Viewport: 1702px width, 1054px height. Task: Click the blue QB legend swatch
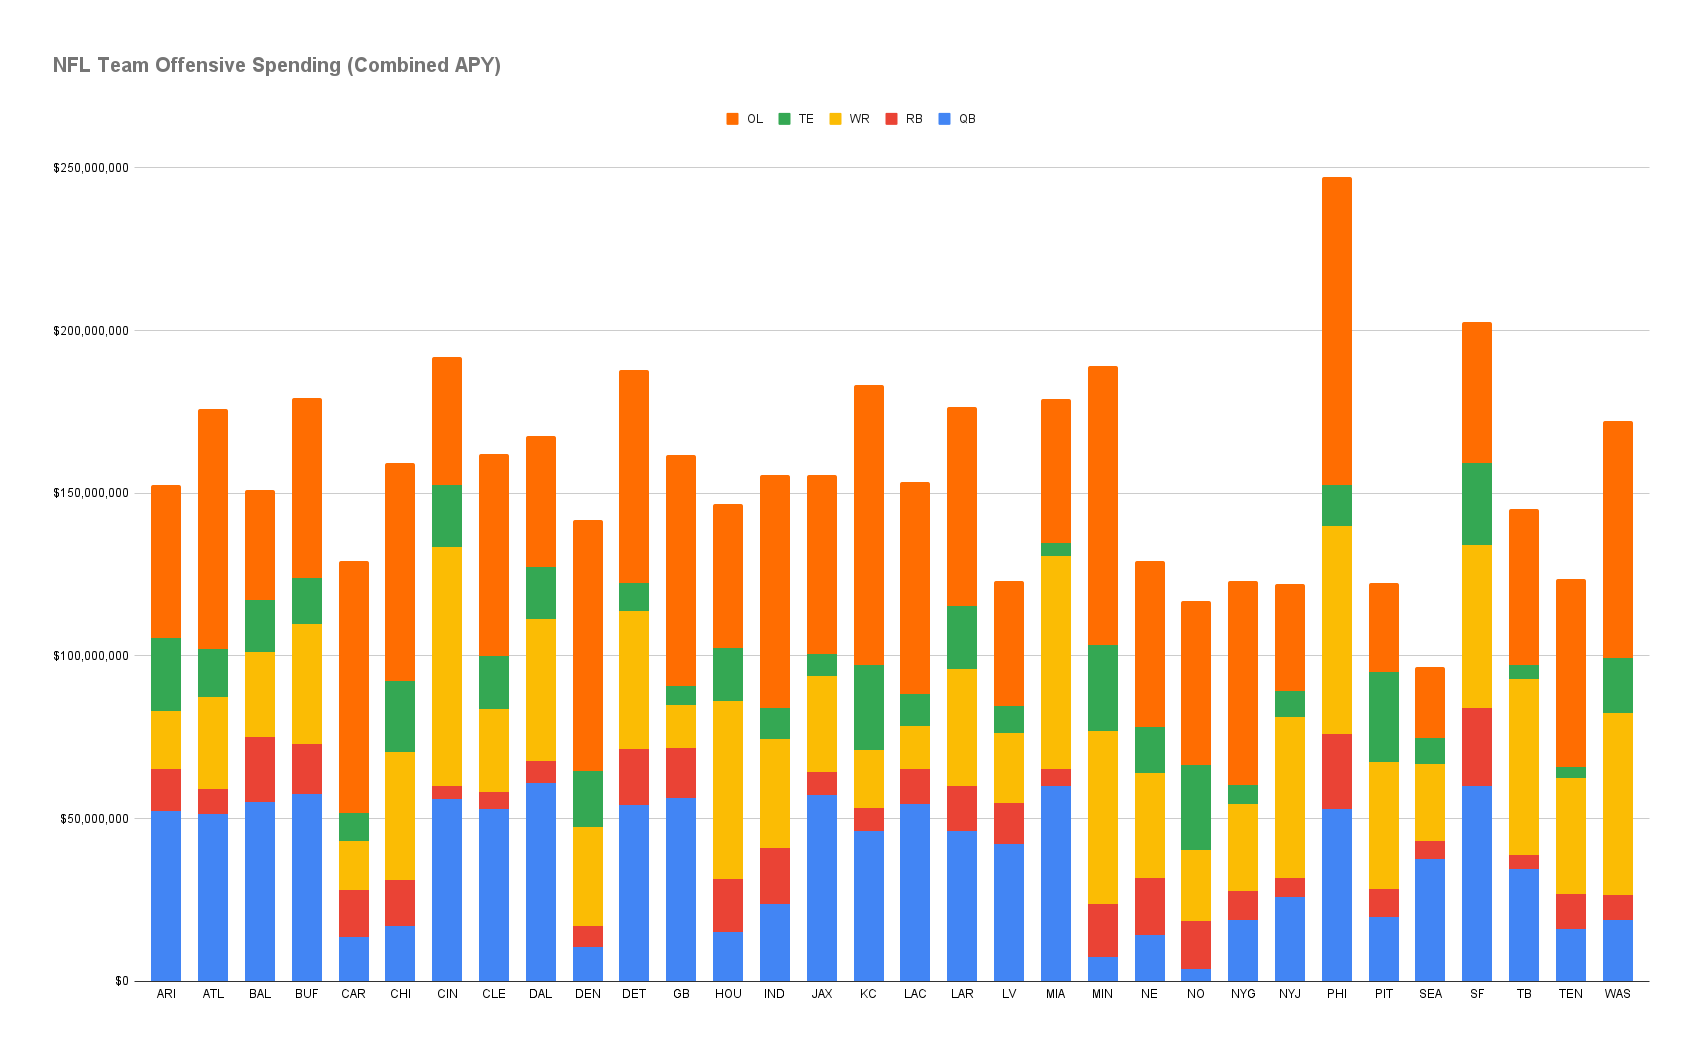(945, 119)
